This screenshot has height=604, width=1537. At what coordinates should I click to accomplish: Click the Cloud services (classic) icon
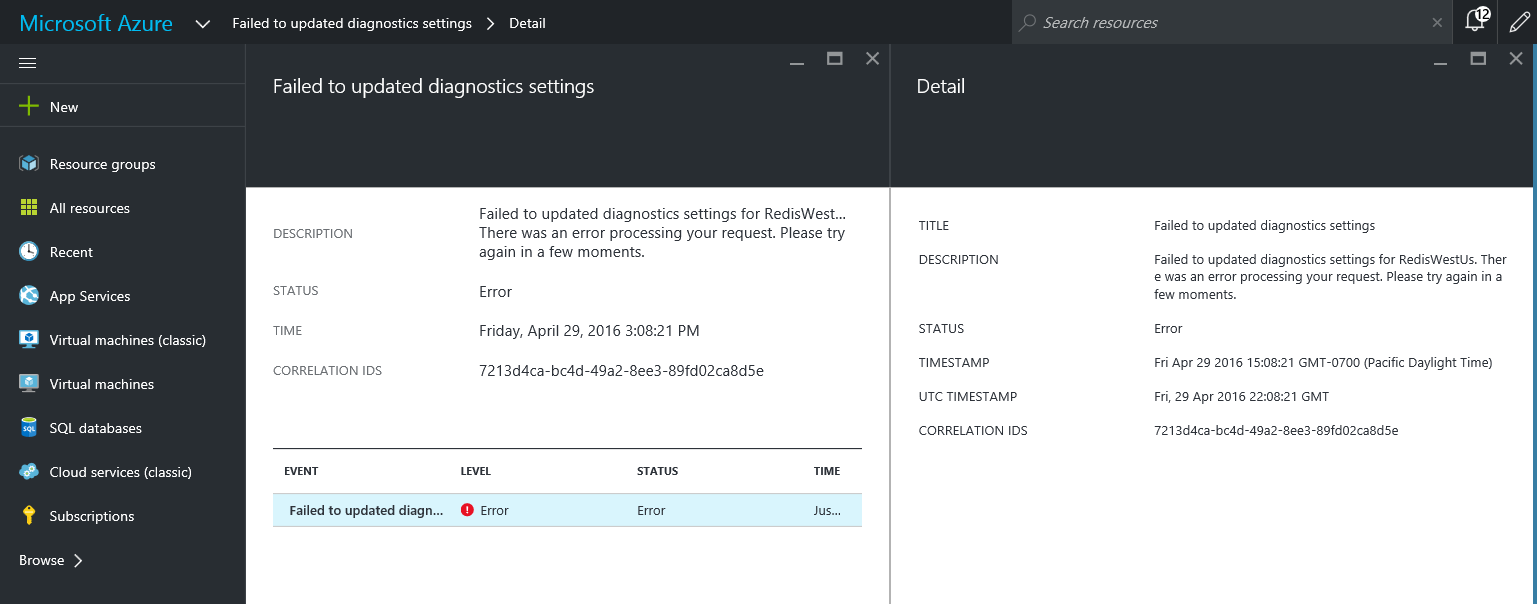point(29,472)
